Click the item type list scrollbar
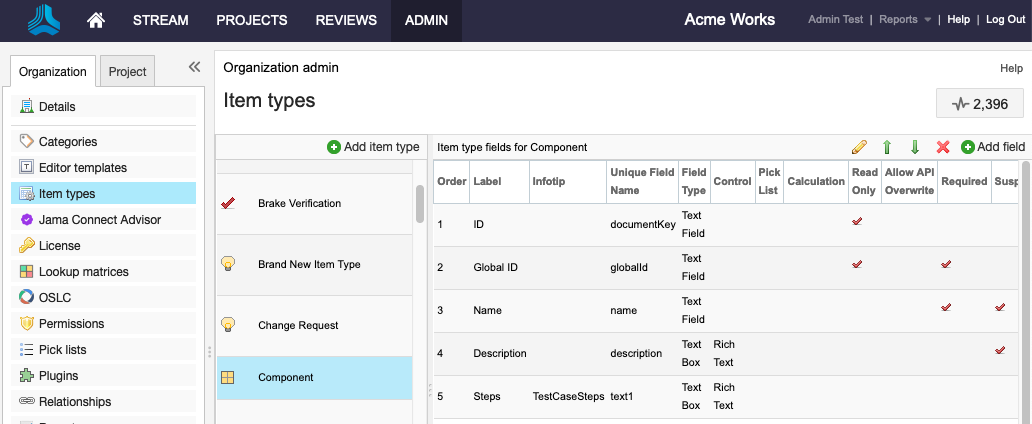The width and height of the screenshot is (1032, 424). [x=420, y=205]
